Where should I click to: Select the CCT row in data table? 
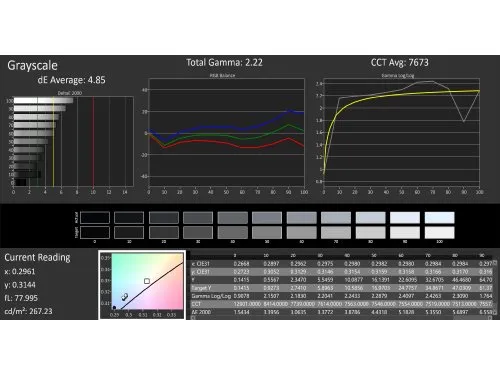342,304
